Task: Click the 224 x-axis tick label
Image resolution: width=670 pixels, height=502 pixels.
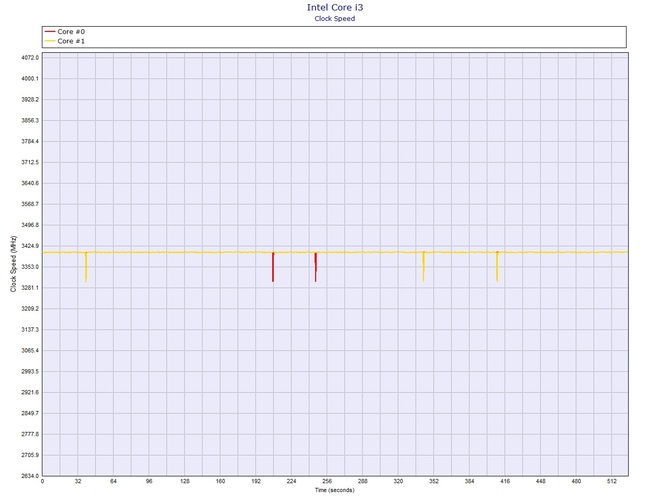Action: coord(291,481)
